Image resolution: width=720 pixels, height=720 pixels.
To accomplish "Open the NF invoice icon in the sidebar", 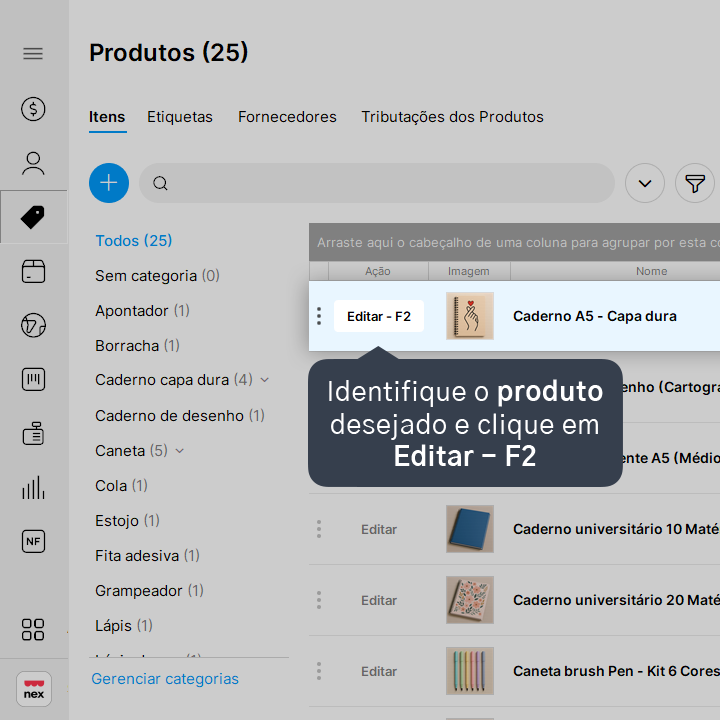I will 33,541.
